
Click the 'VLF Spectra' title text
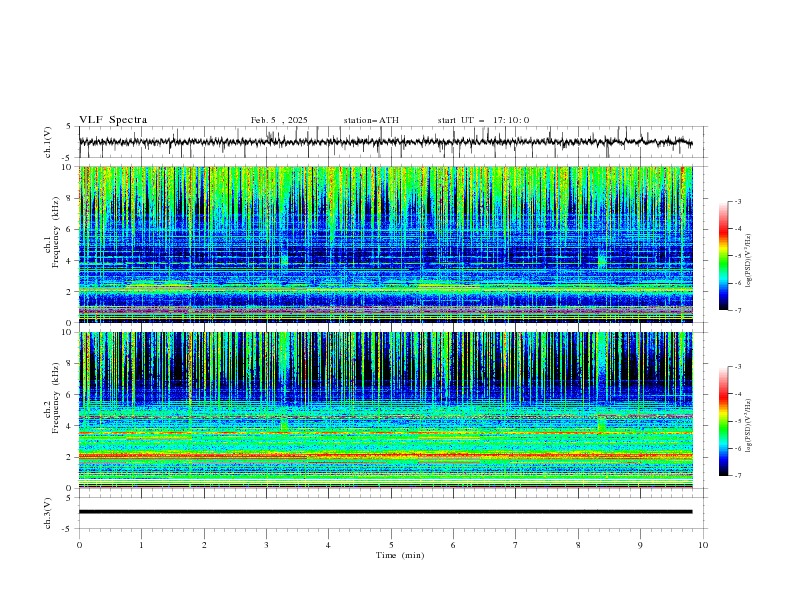pyautogui.click(x=113, y=120)
